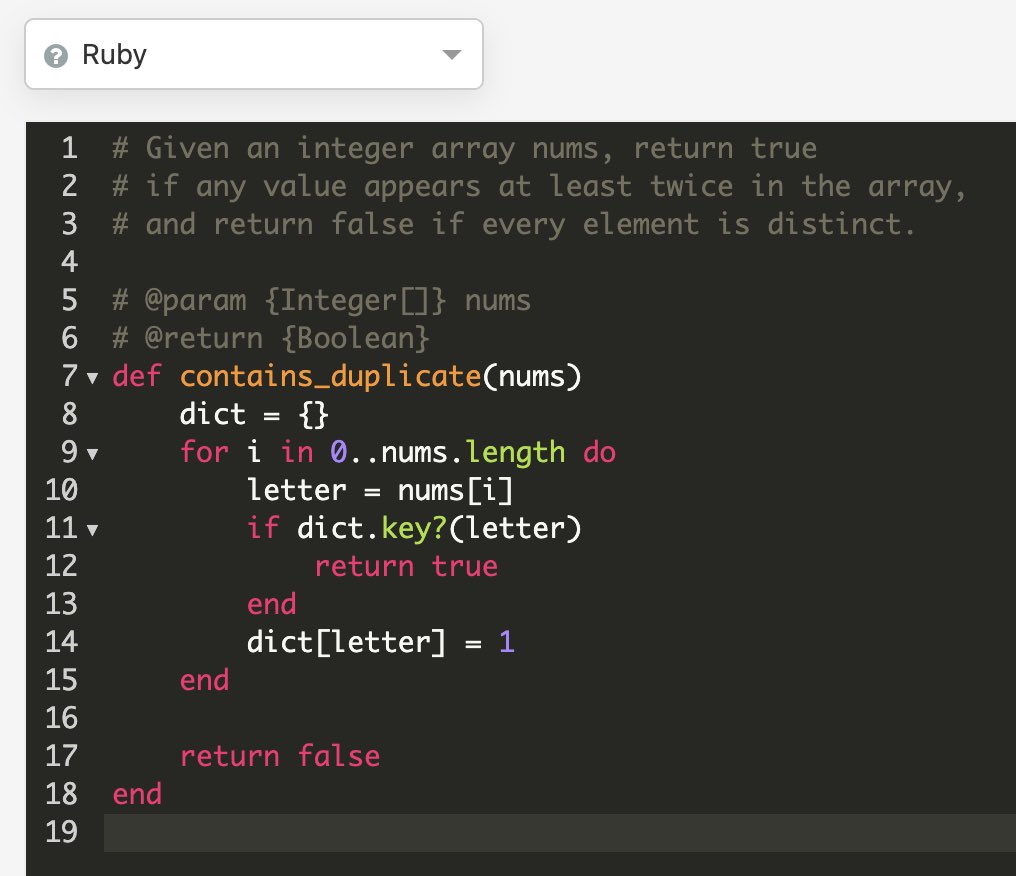Click the comment 'if any value appears'
Viewport: 1016px width, 876px height.
(x=313, y=187)
